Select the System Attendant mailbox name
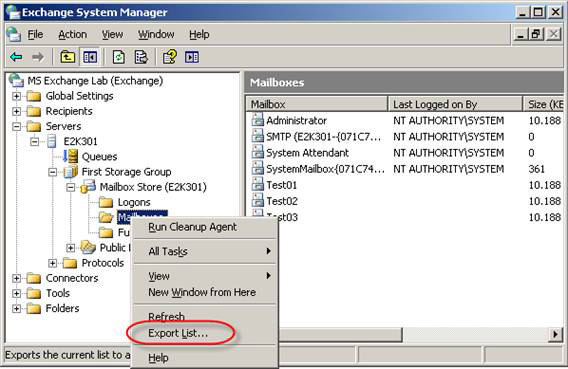This screenshot has height=369, width=568. point(307,152)
